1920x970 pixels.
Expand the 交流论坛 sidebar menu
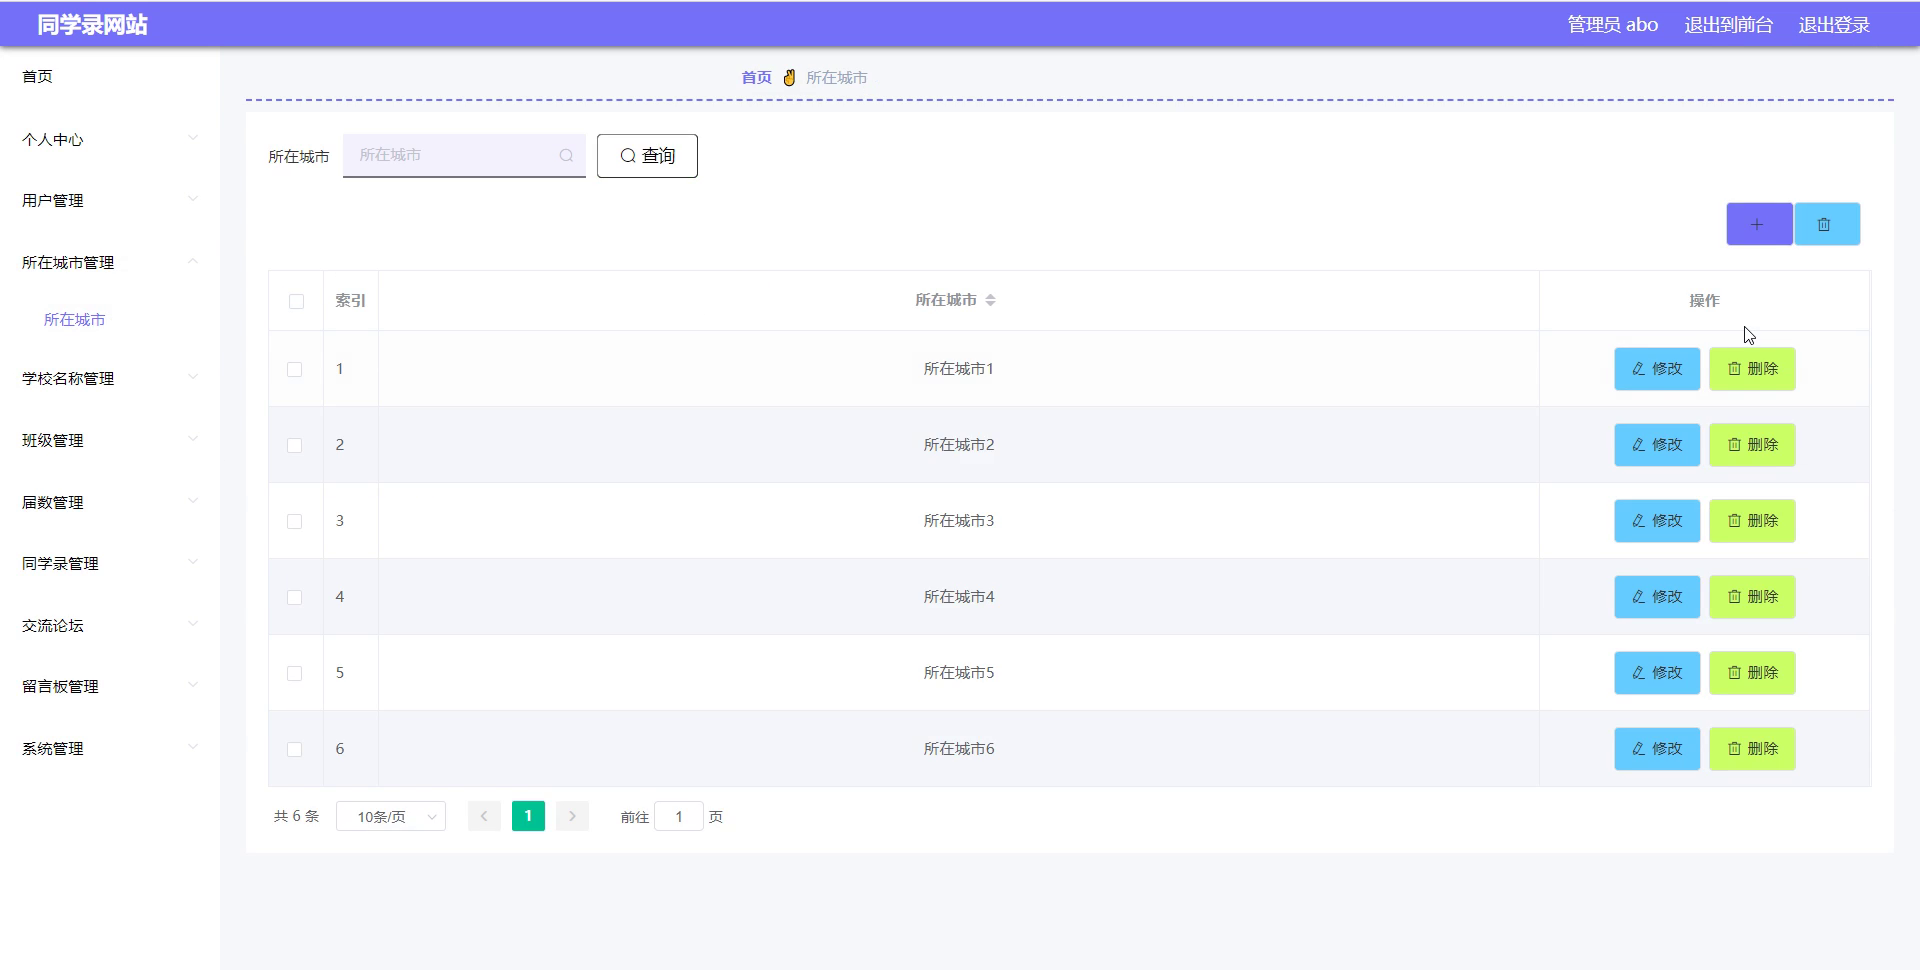(x=110, y=625)
